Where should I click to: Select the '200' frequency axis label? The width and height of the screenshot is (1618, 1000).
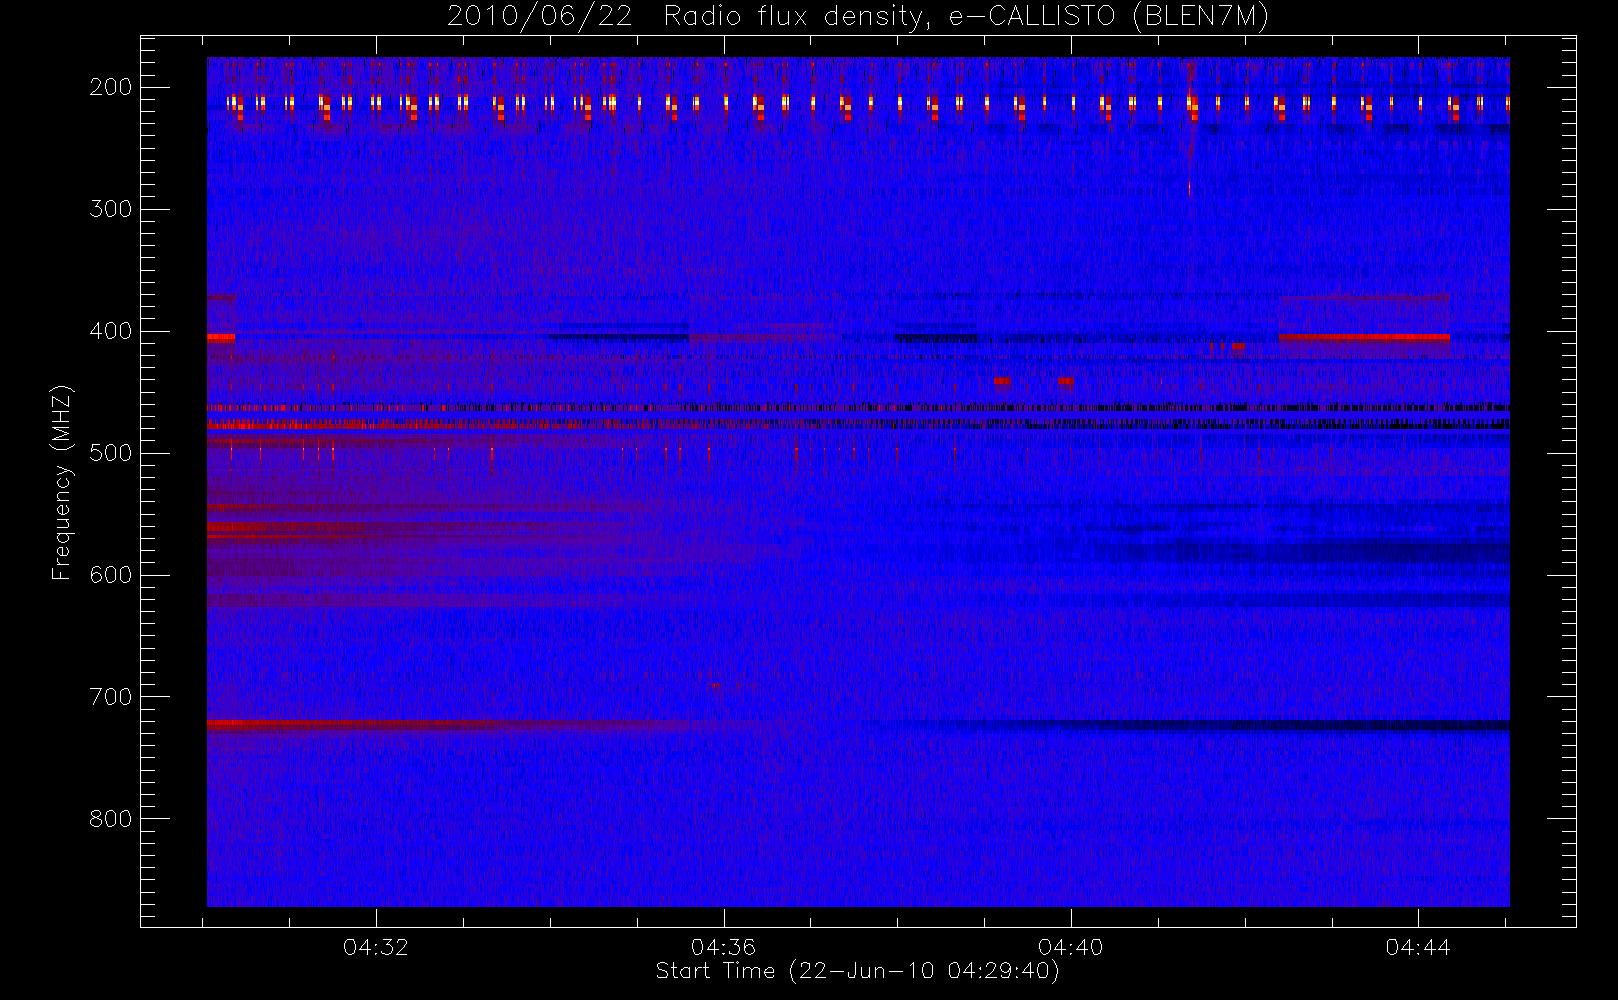(x=111, y=87)
